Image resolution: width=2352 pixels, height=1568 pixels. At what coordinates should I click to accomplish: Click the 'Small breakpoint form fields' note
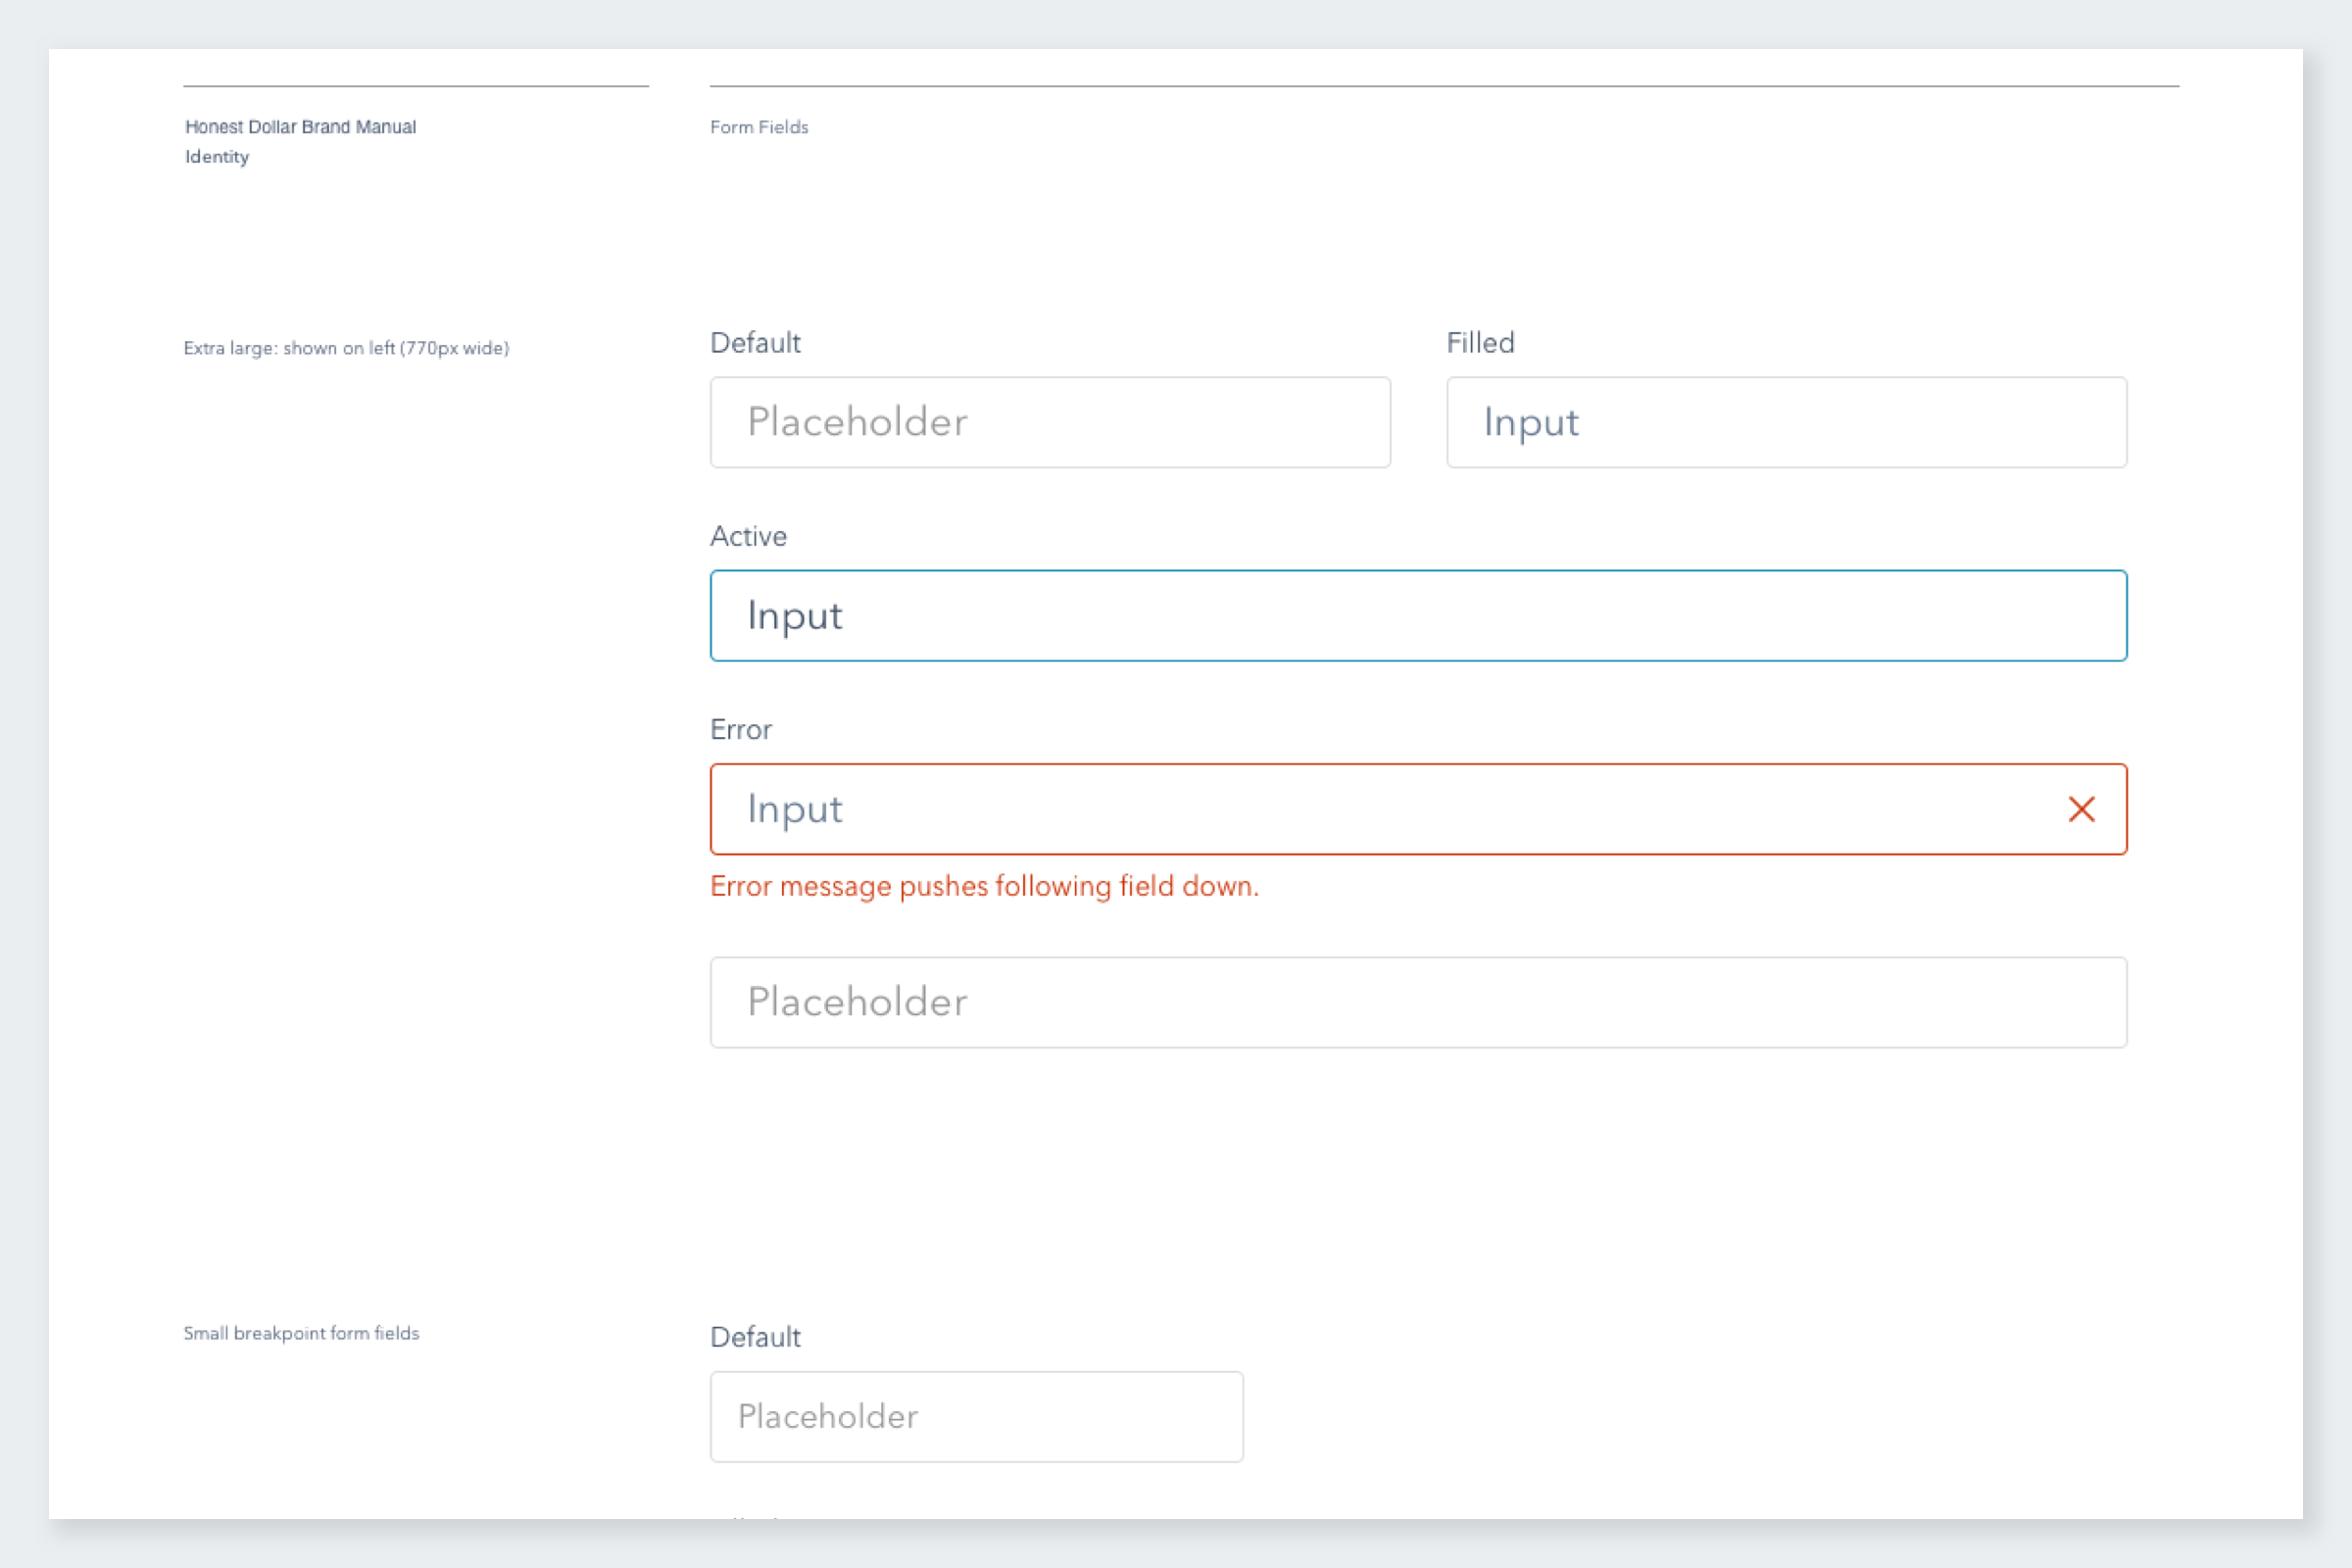pyautogui.click(x=301, y=1333)
